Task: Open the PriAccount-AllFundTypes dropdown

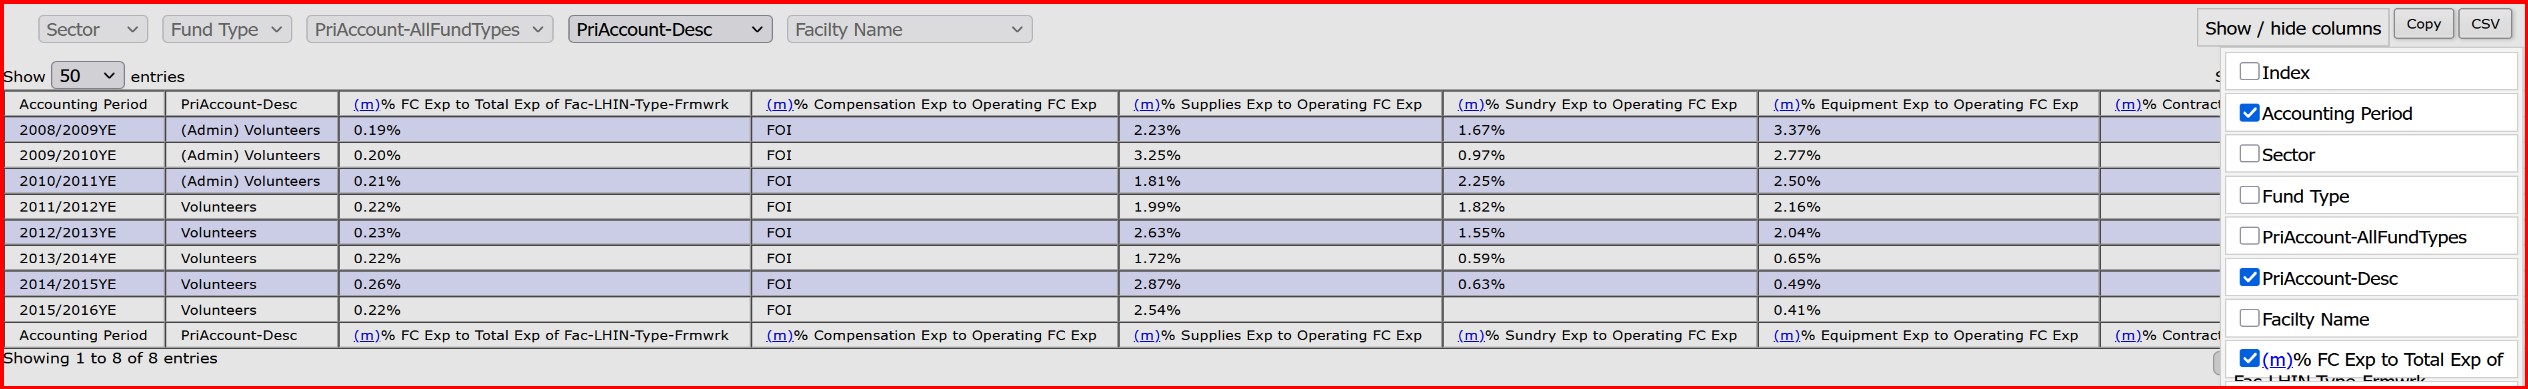Action: pyautogui.click(x=430, y=30)
